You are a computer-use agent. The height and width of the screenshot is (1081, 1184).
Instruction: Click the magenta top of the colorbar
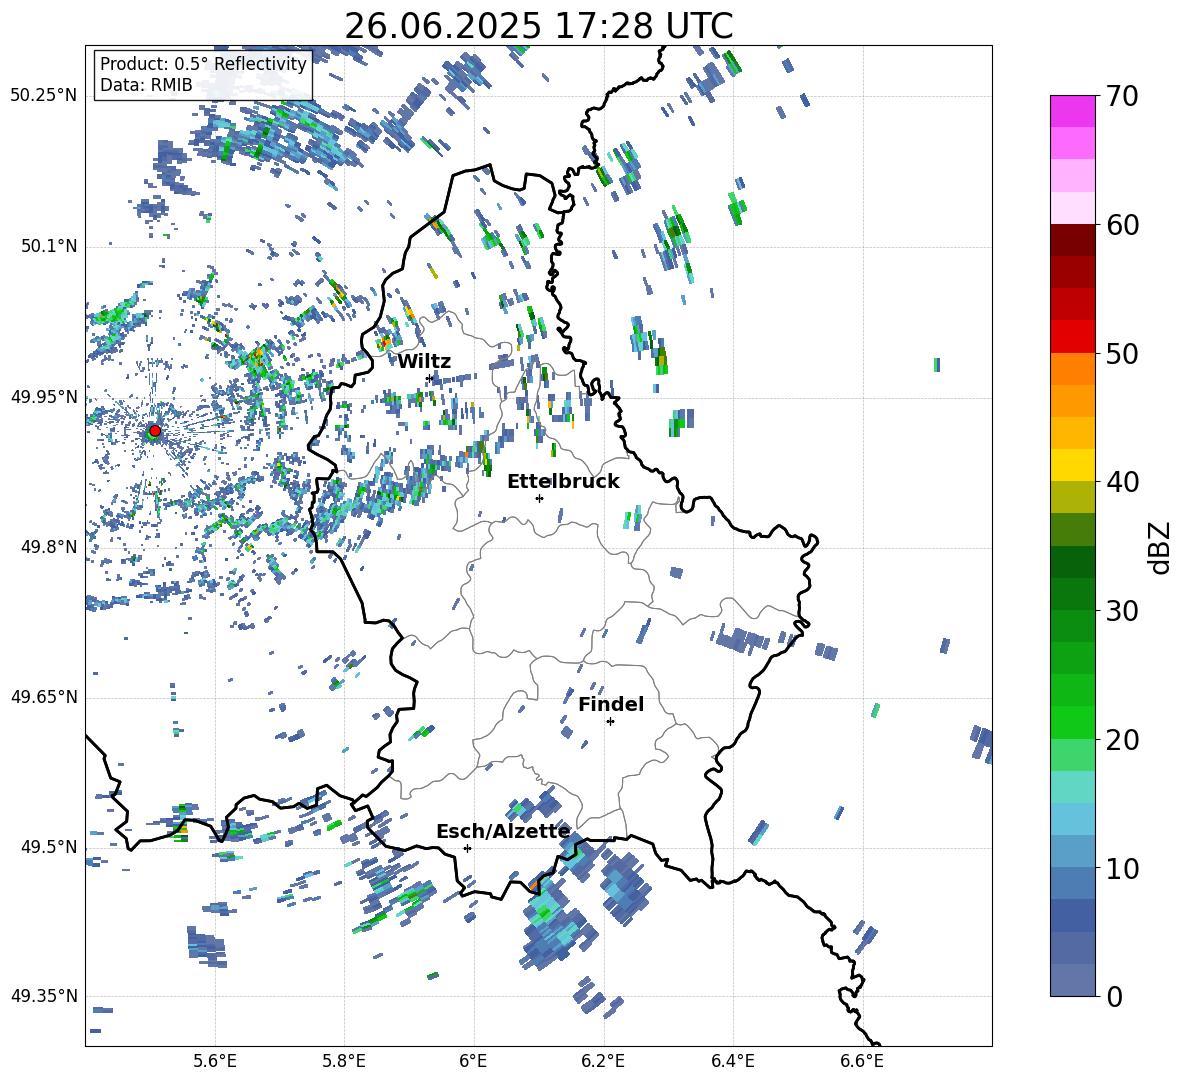coord(1072,111)
